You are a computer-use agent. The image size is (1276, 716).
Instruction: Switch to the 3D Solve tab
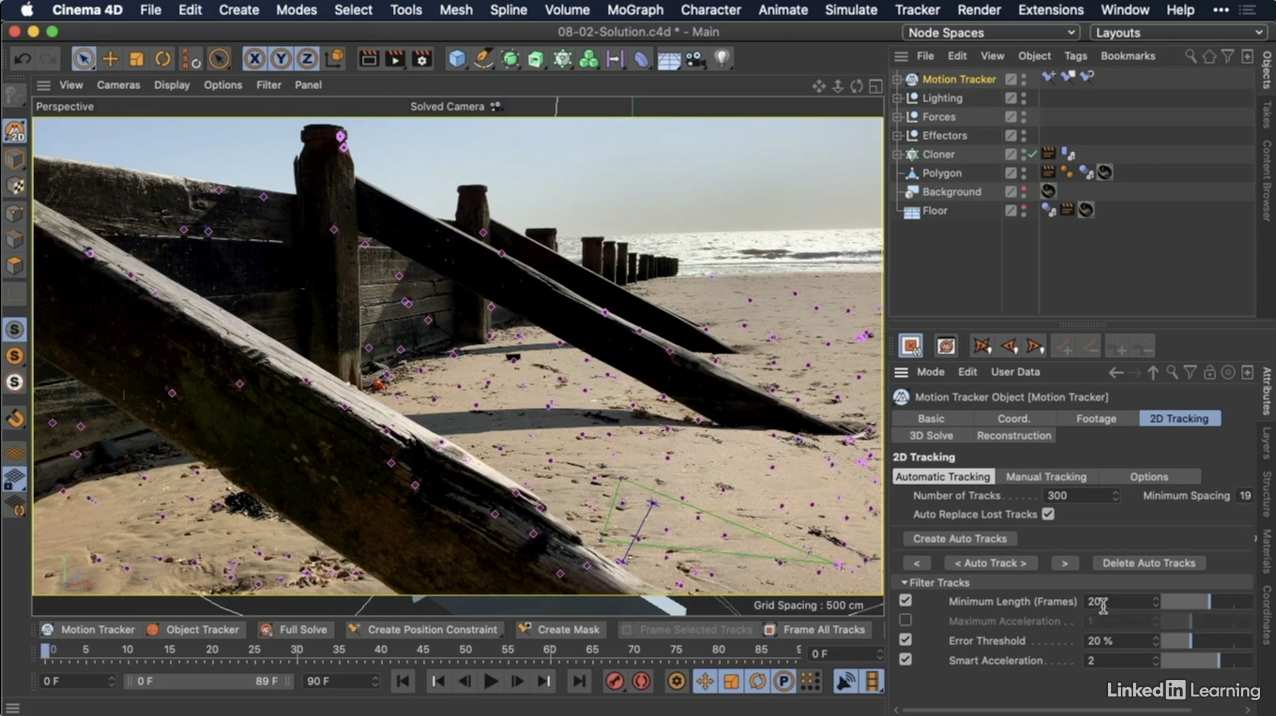point(930,435)
